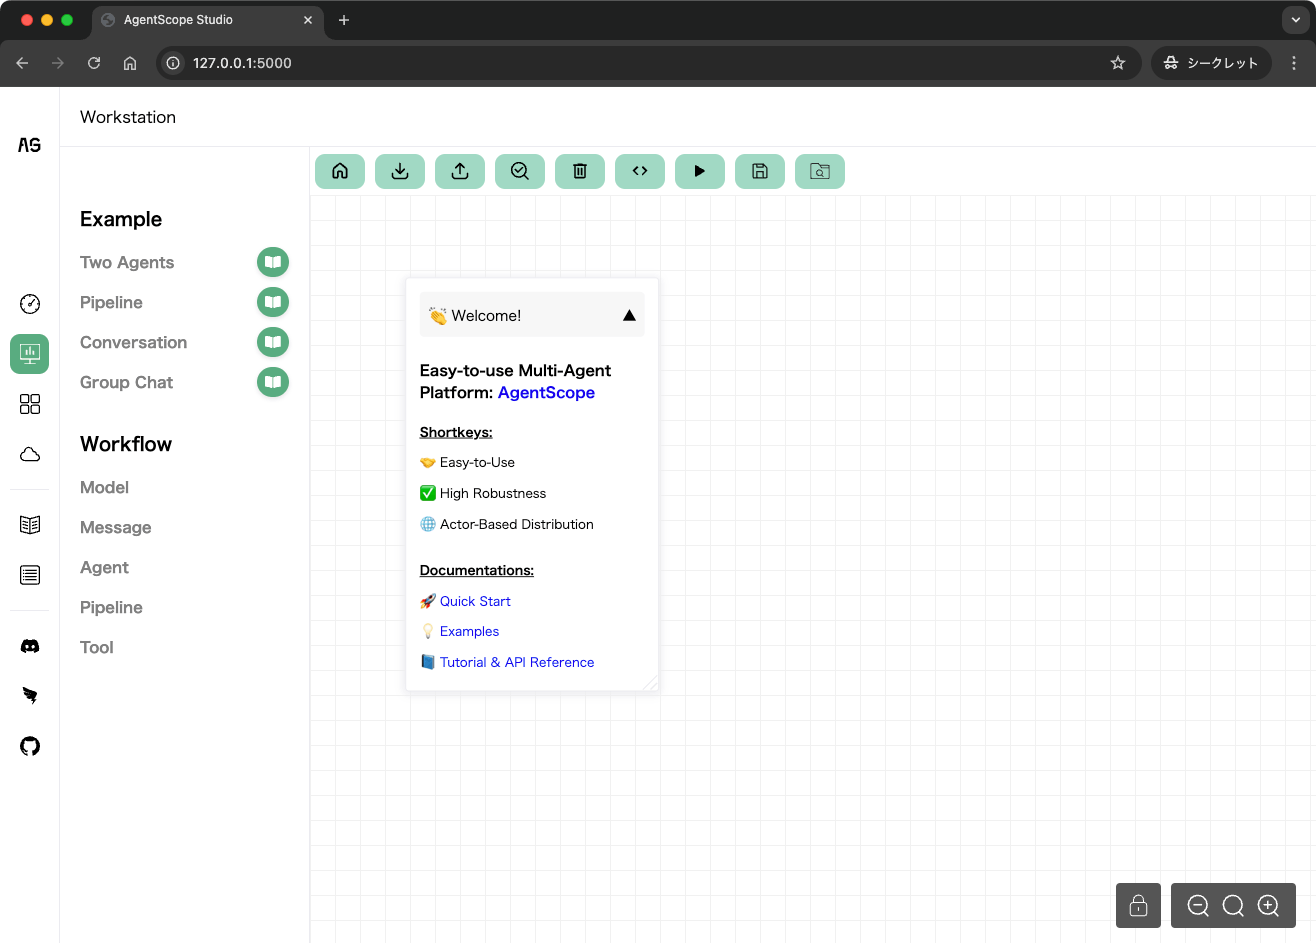Click the site info icon in address bar
Image resolution: width=1316 pixels, height=943 pixels.
[173, 63]
